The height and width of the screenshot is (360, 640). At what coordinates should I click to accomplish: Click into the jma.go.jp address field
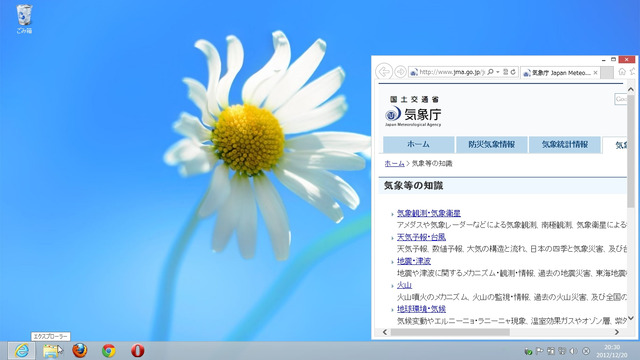pyautogui.click(x=451, y=72)
